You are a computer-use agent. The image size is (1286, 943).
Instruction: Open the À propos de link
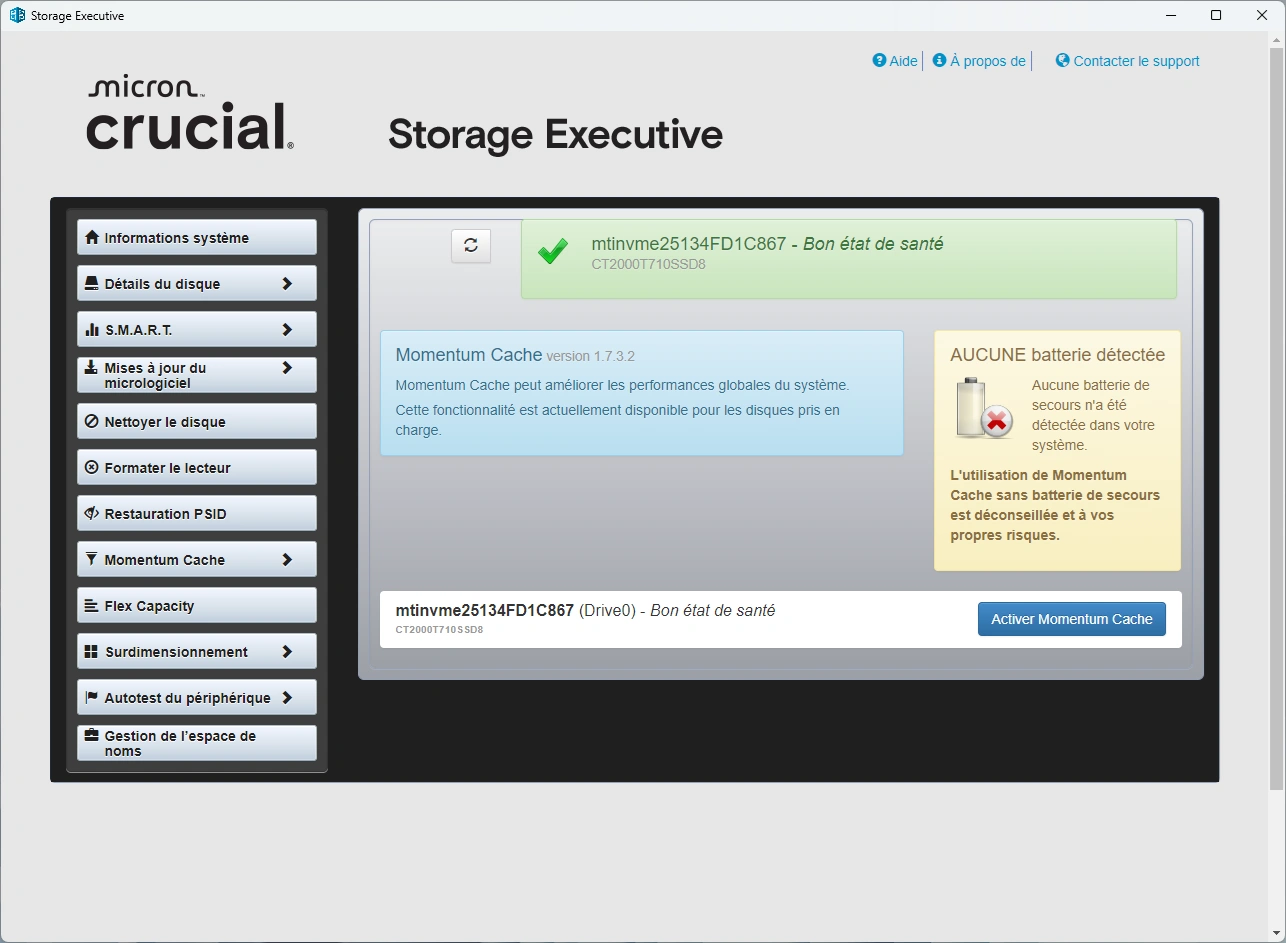(979, 61)
